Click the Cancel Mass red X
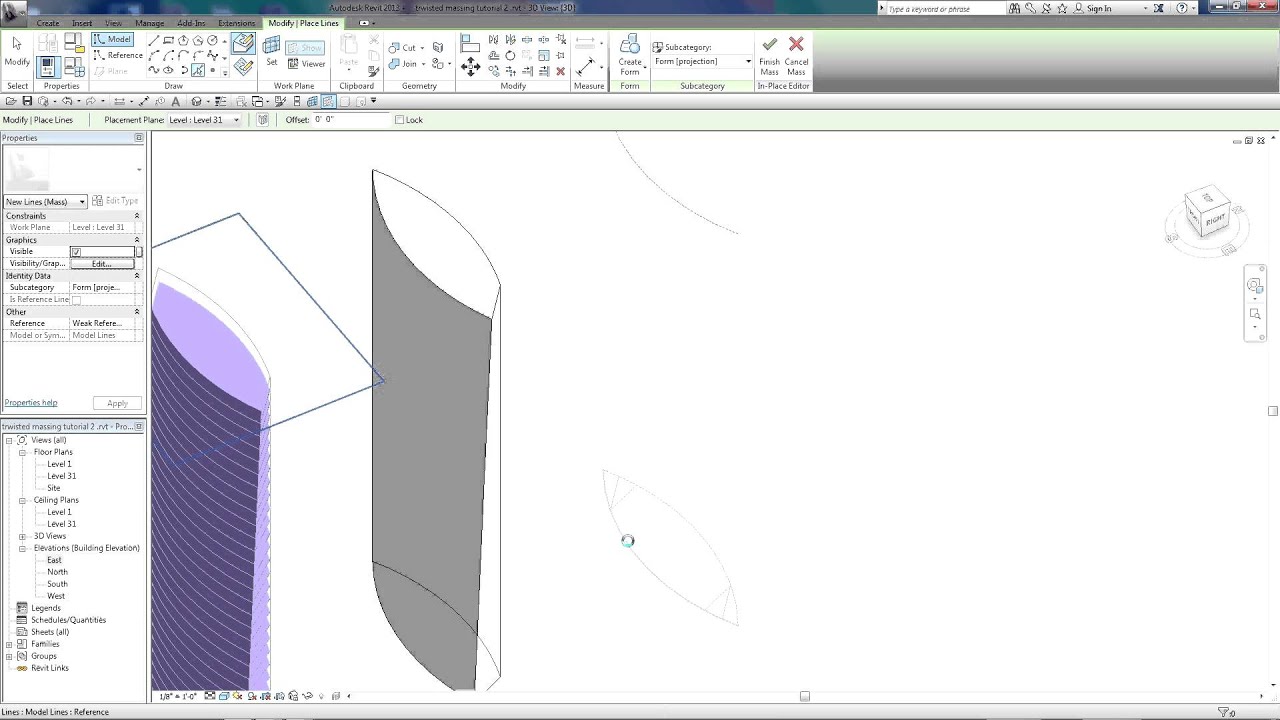 pyautogui.click(x=796, y=55)
